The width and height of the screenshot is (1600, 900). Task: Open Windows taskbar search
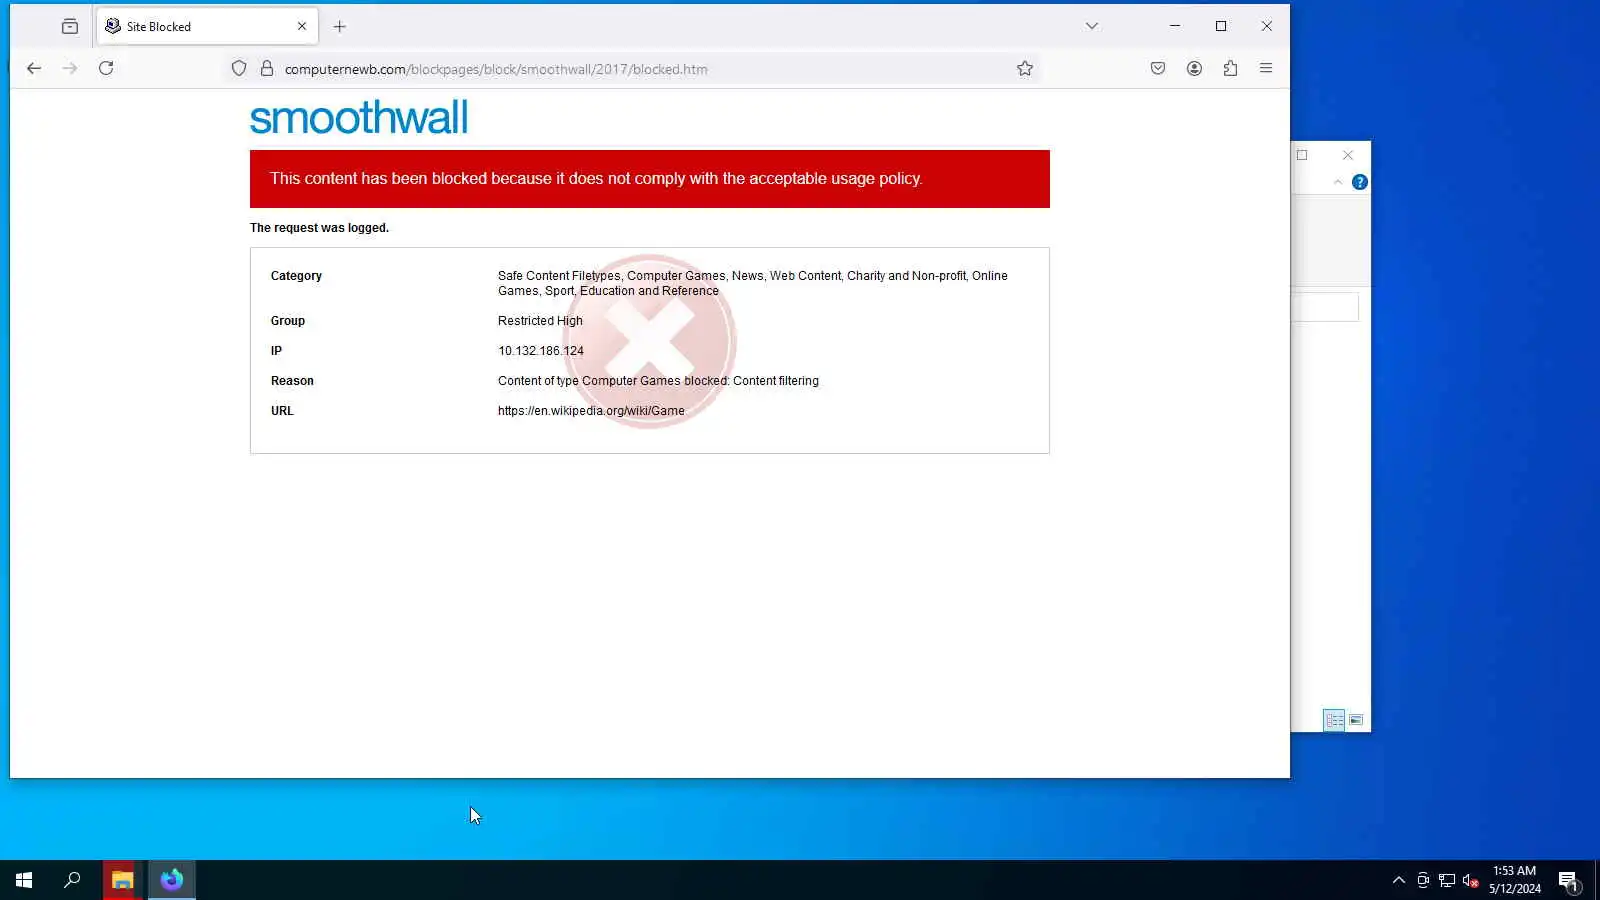pyautogui.click(x=72, y=880)
